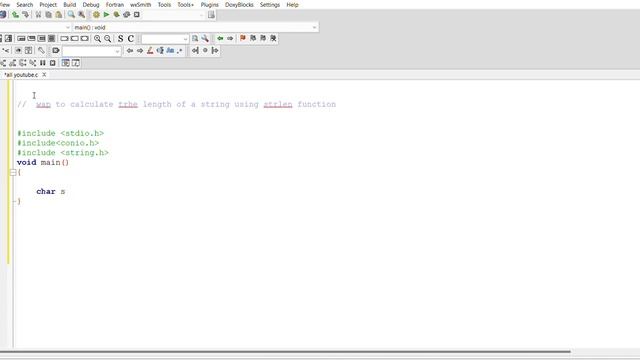
Task: Click the Paste clipboard icon
Action: pos(59,15)
